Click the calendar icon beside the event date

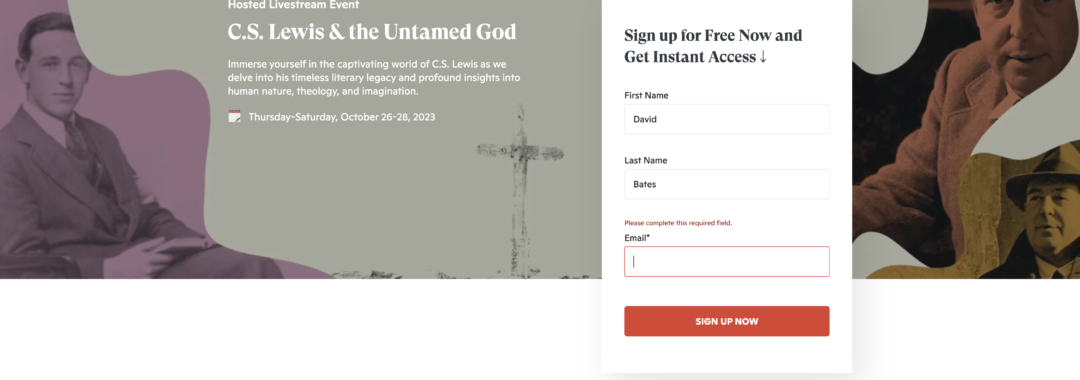click(234, 116)
